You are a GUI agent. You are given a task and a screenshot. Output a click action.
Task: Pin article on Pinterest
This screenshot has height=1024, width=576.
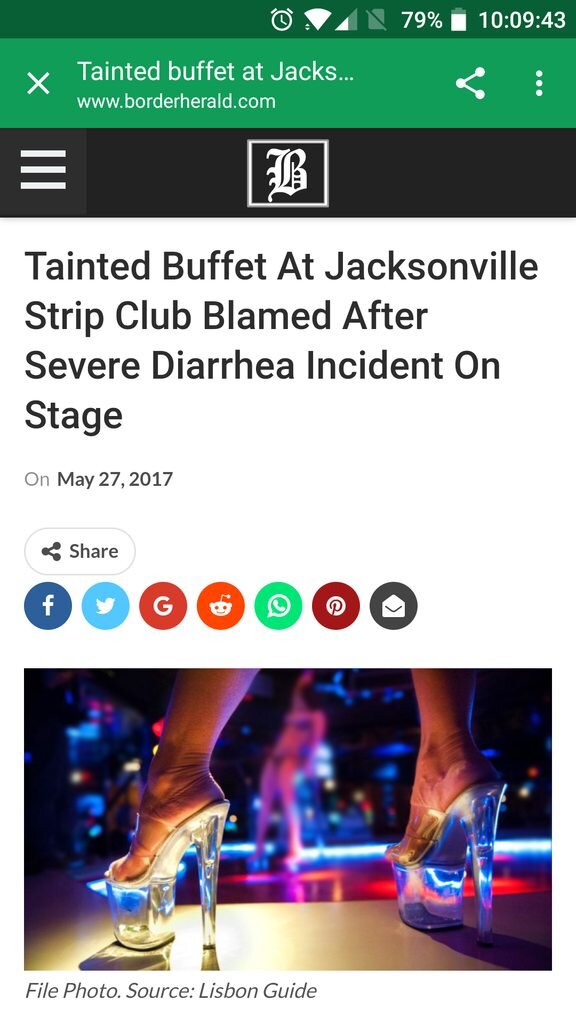pos(336,606)
